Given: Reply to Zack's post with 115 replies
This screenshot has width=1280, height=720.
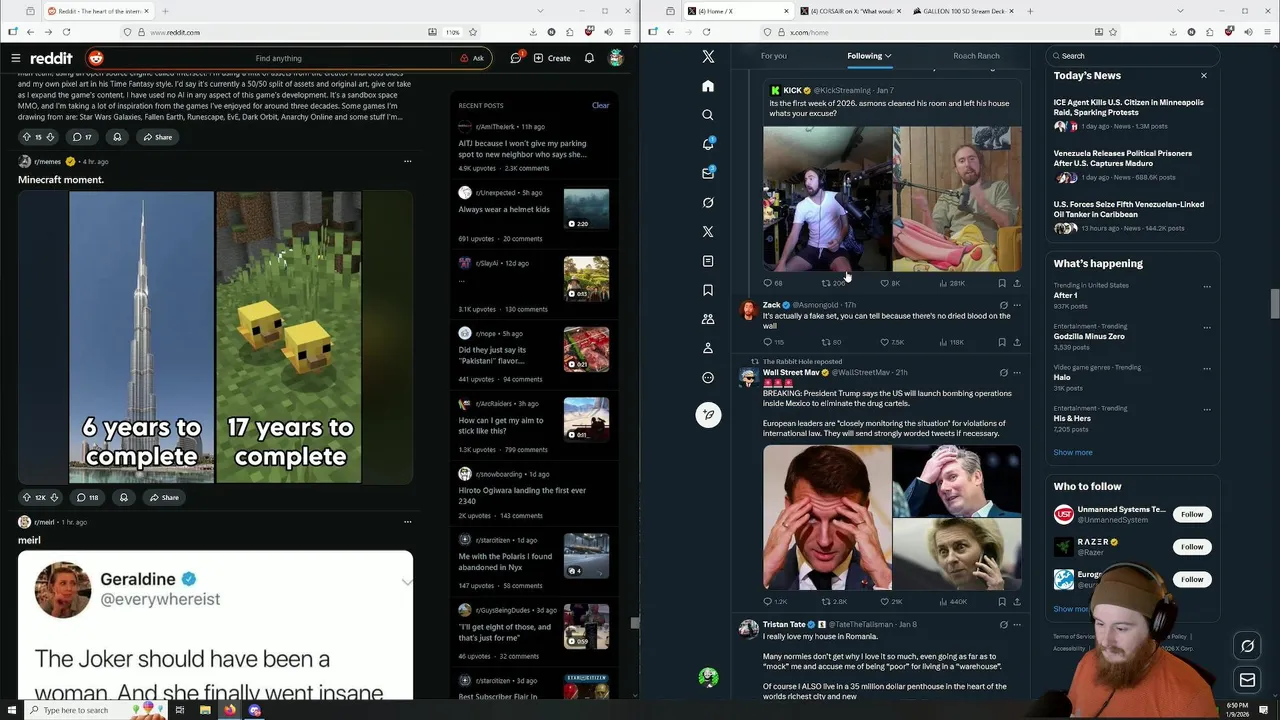Looking at the screenshot, I should 773,342.
